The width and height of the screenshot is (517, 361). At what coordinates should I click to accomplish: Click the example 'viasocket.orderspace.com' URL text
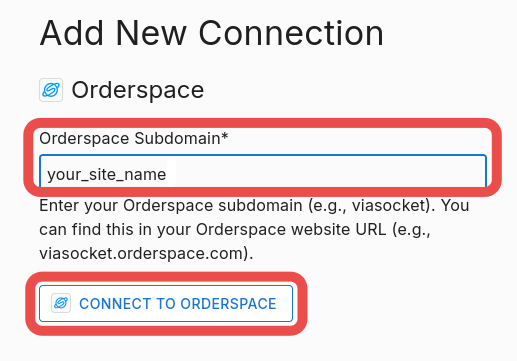(146, 254)
